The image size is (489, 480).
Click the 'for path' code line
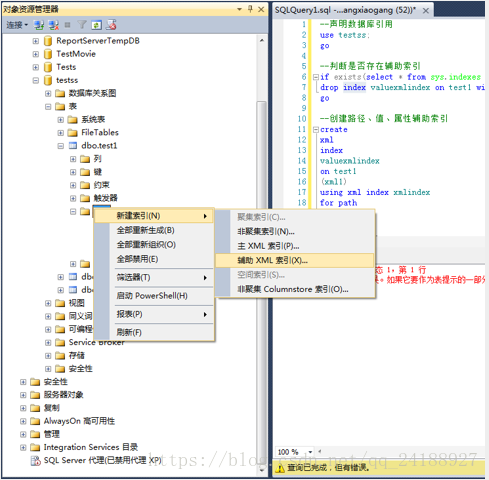click(x=338, y=203)
